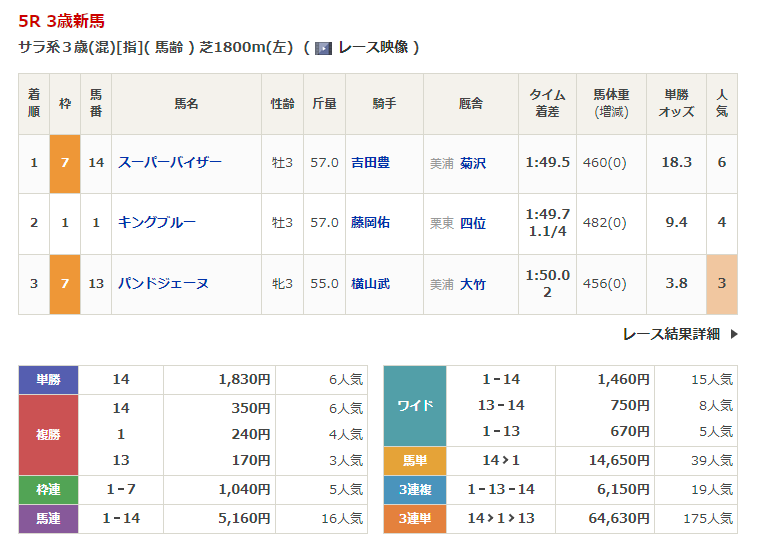This screenshot has width=759, height=544.
Task: View trainer 大竹's profile
Action: click(x=473, y=283)
